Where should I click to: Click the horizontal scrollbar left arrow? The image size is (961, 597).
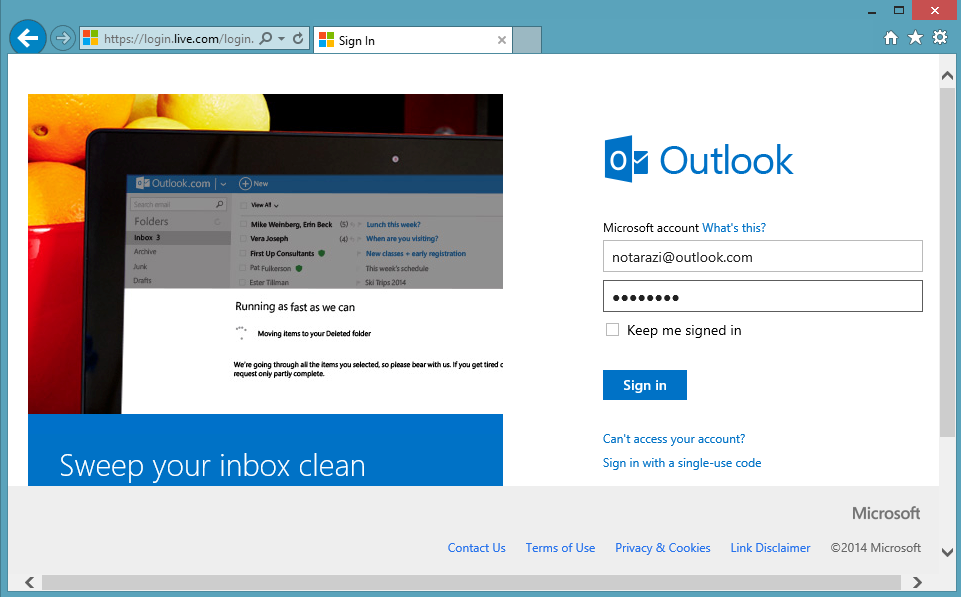[29, 582]
